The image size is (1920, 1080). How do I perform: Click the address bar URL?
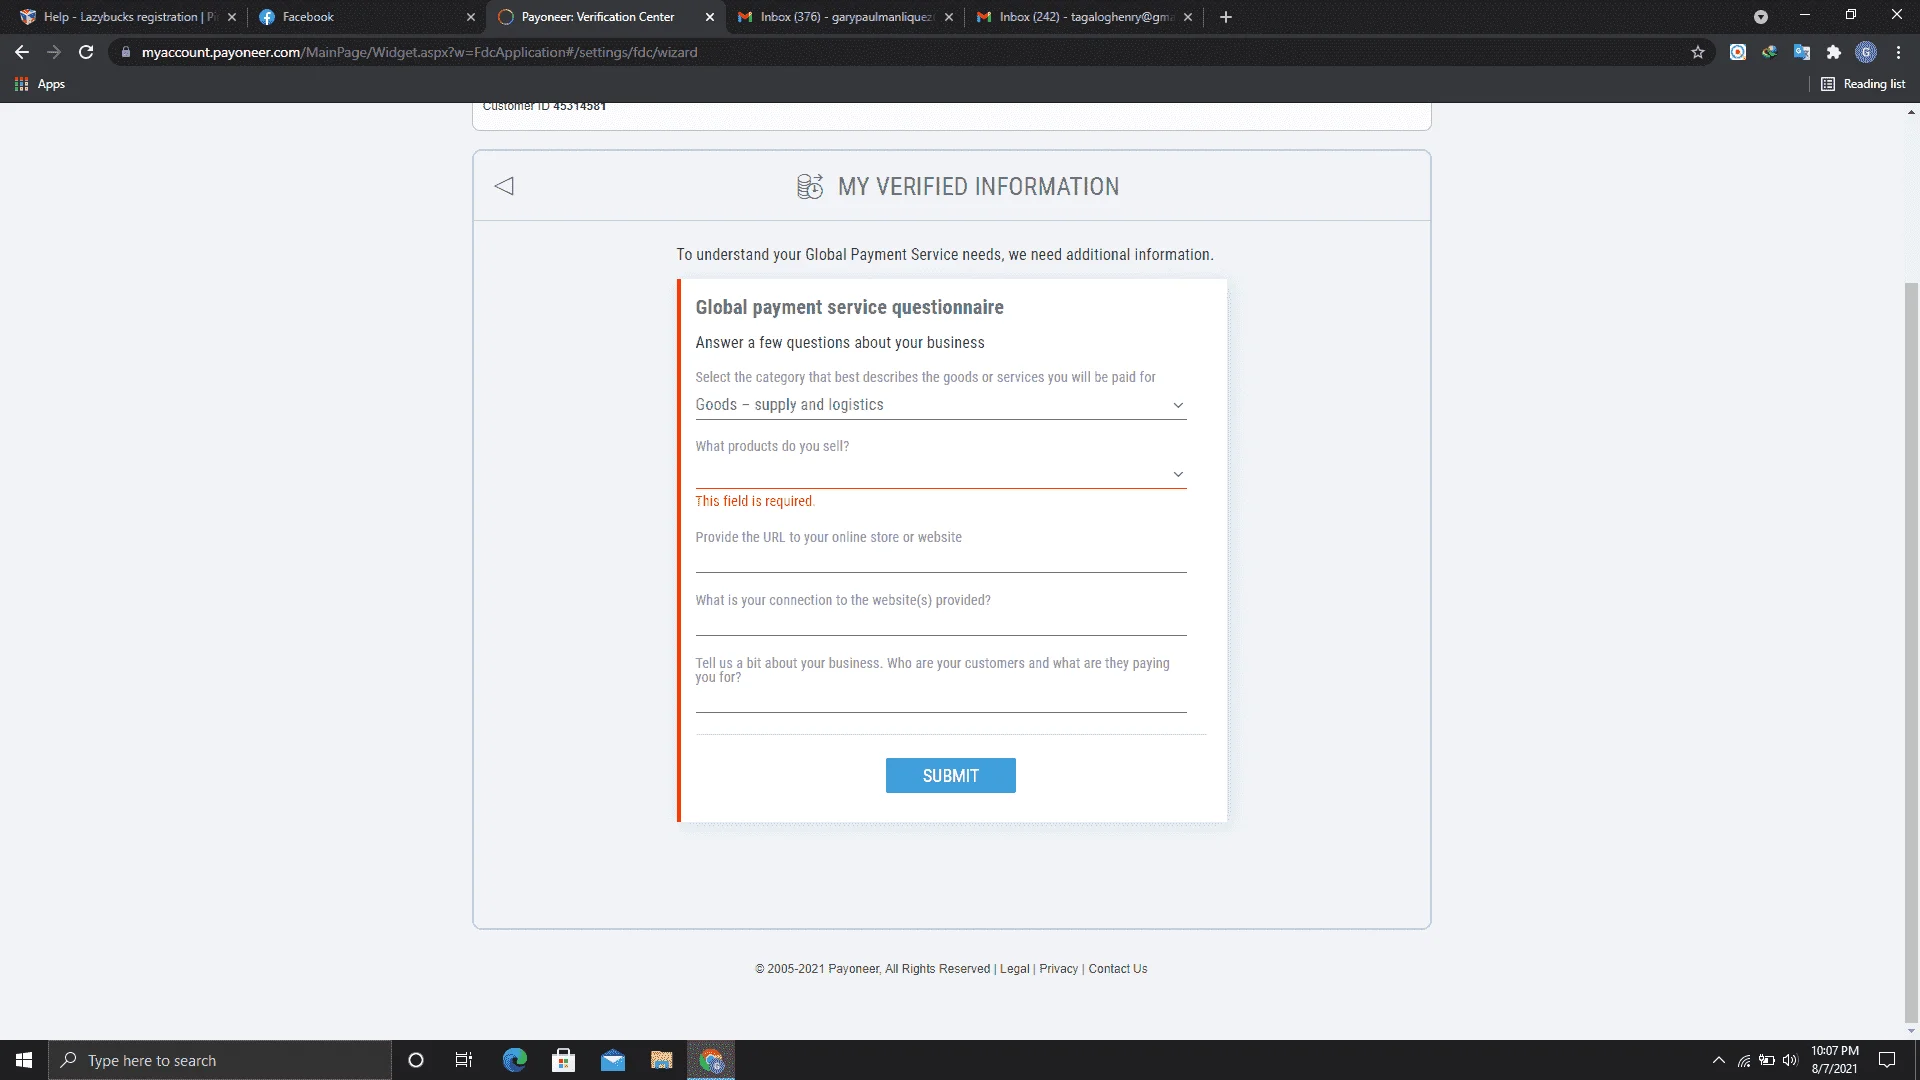pyautogui.click(x=419, y=52)
